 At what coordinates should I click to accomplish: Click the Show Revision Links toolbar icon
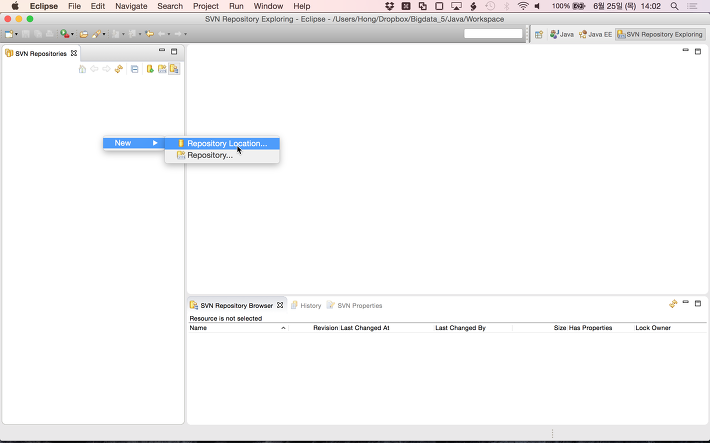[162, 69]
